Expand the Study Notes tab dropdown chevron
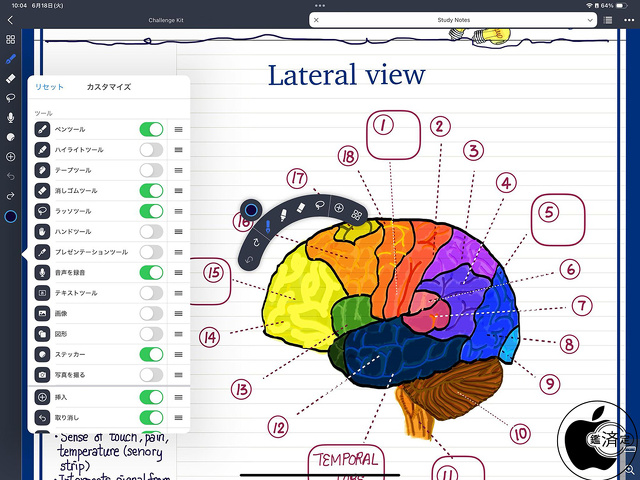 [588, 20]
